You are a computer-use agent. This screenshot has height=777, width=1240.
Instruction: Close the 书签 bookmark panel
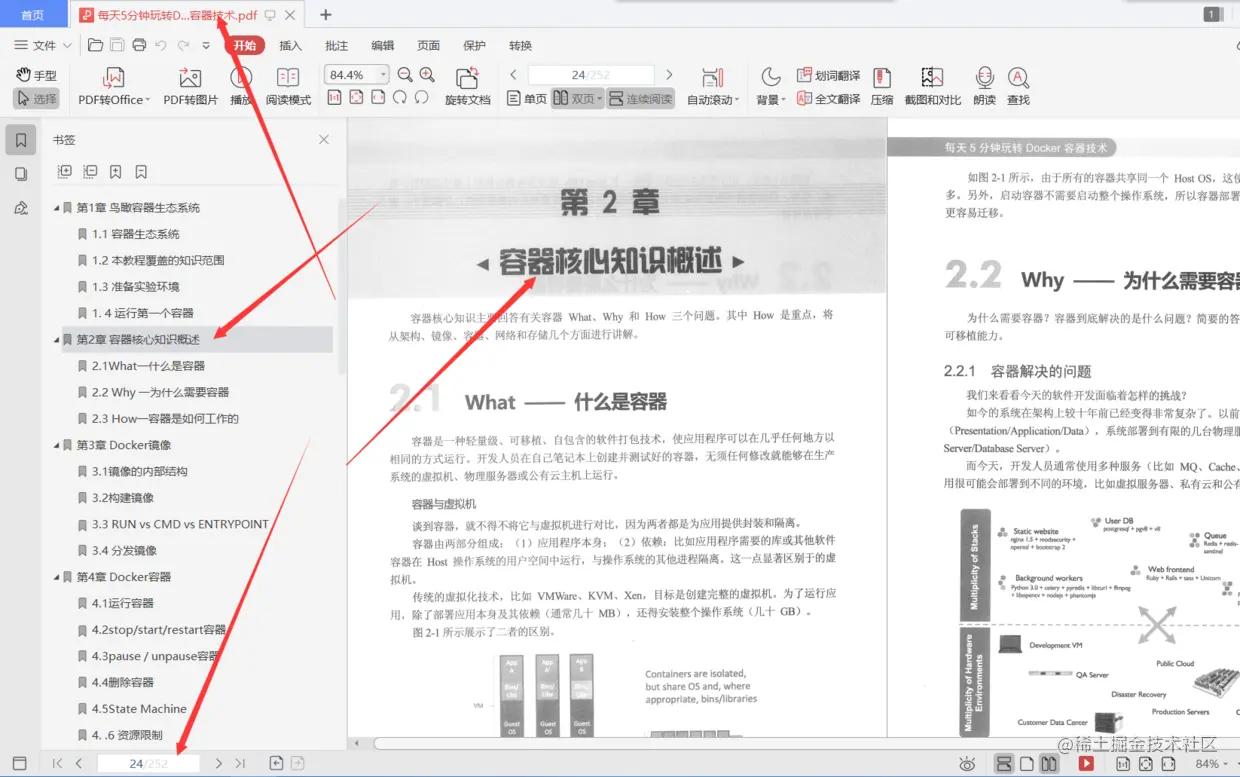(x=324, y=140)
